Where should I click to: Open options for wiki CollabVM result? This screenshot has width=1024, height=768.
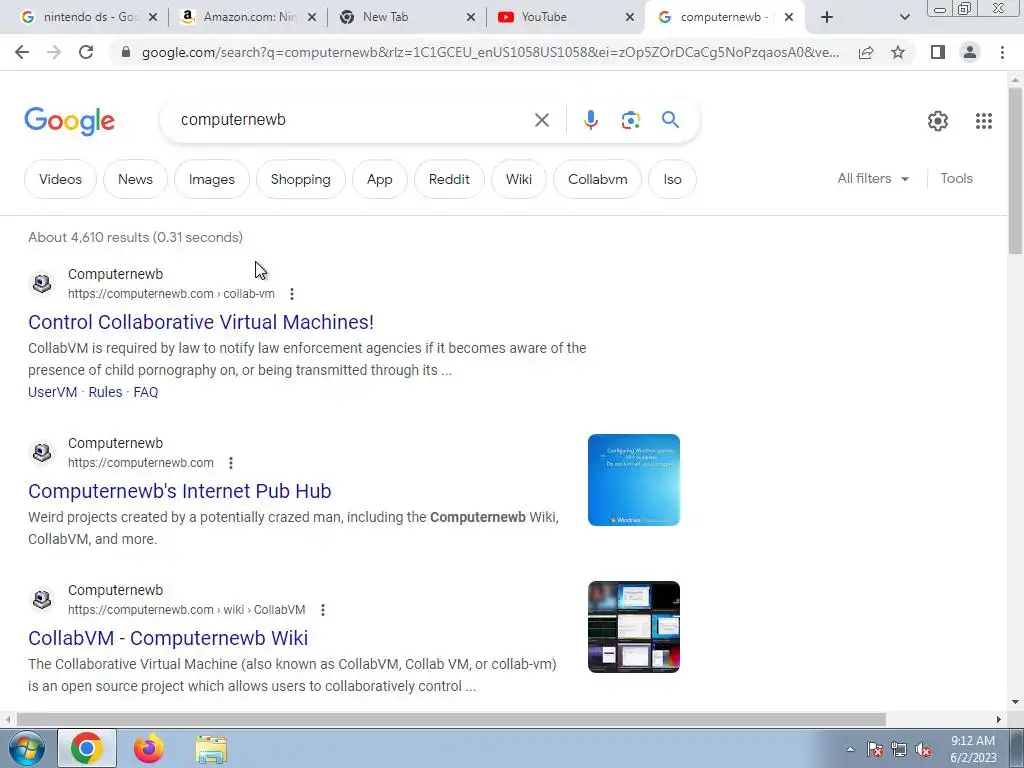323,610
